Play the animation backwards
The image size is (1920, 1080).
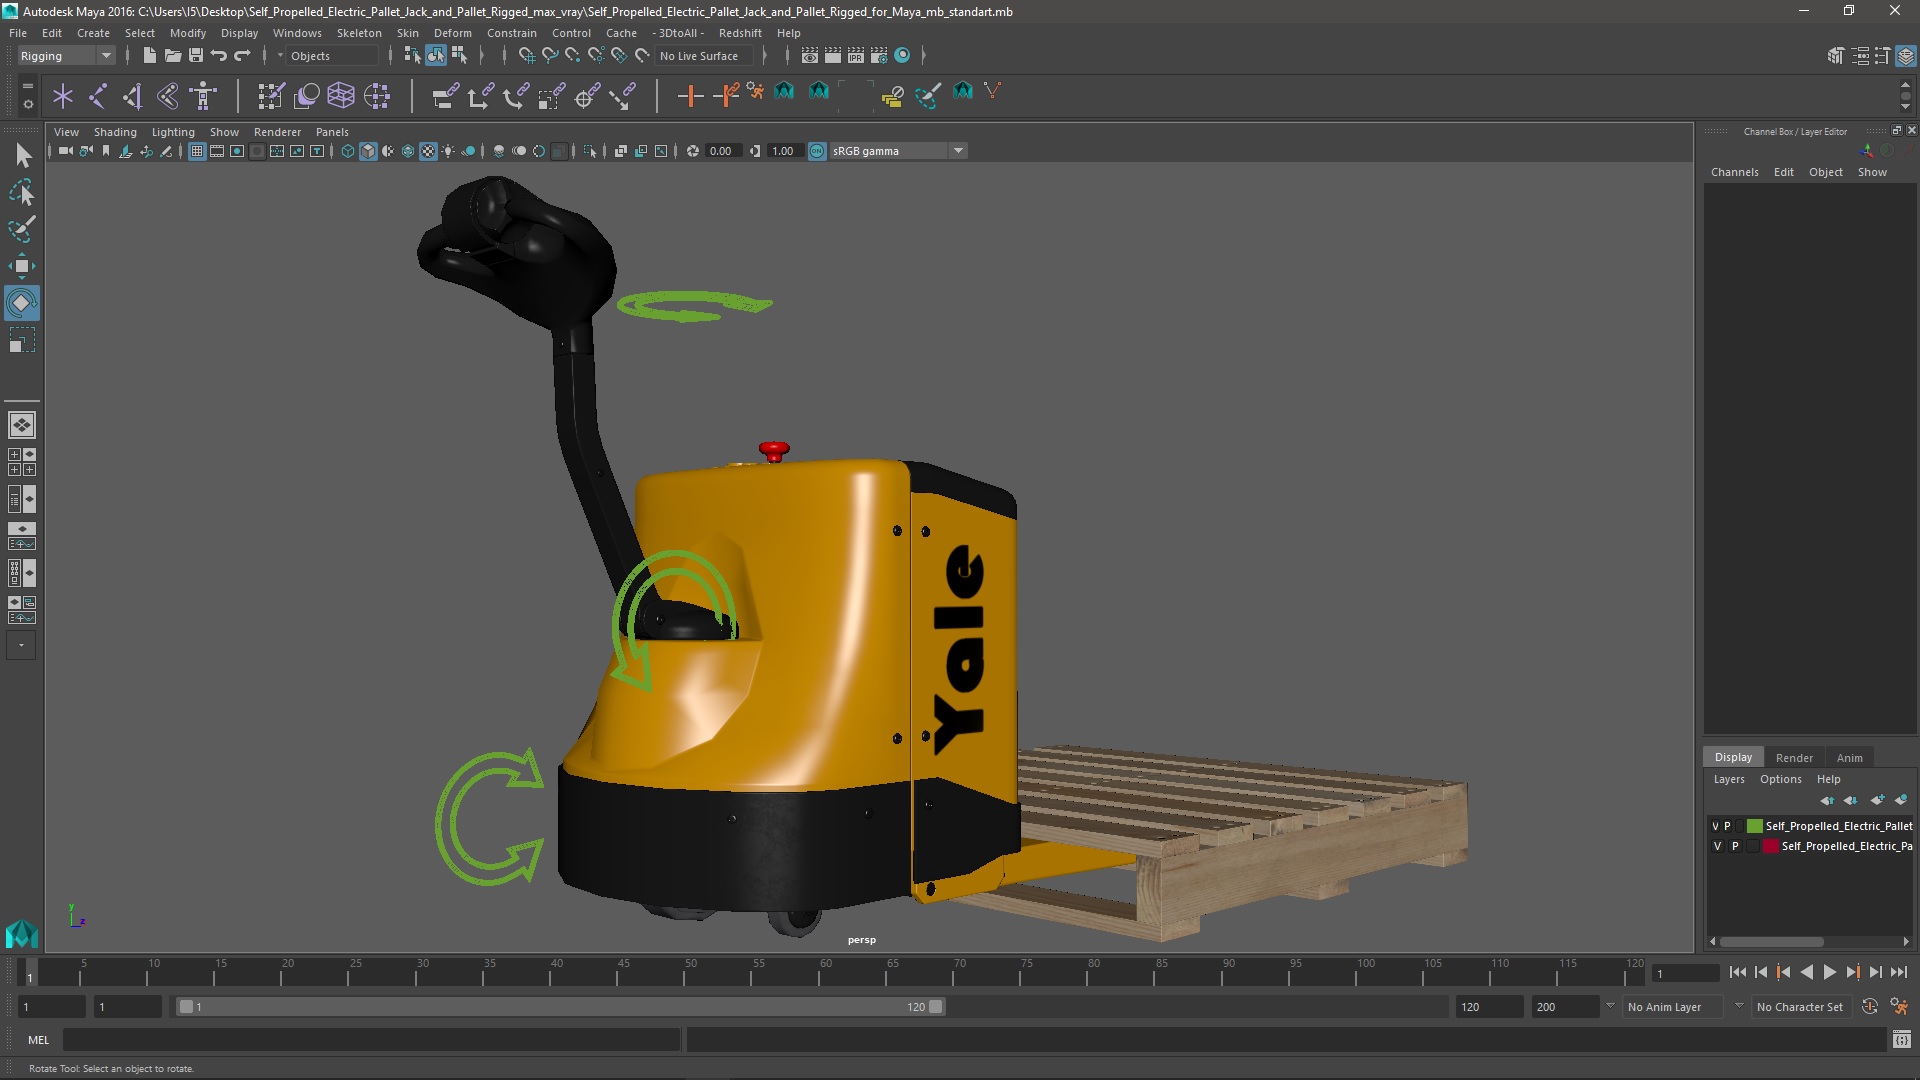click(1806, 972)
